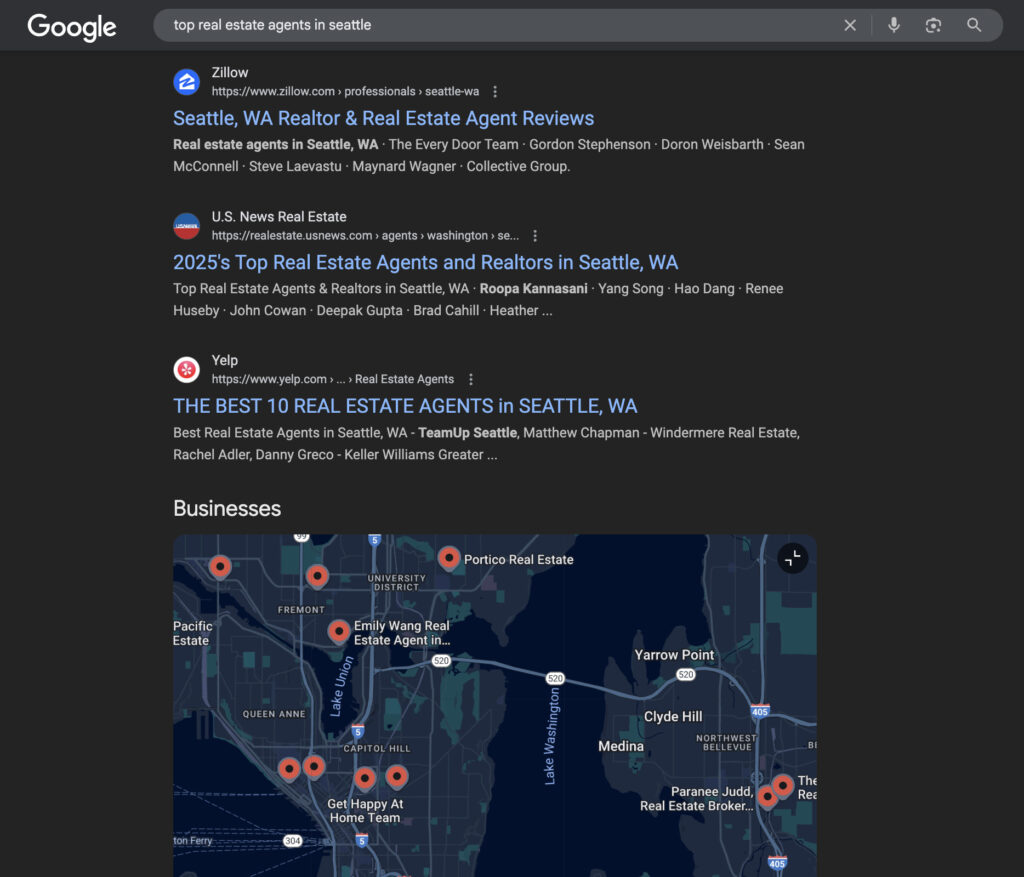Clear the search query with X icon
Viewport: 1024px width, 877px height.
pos(850,25)
